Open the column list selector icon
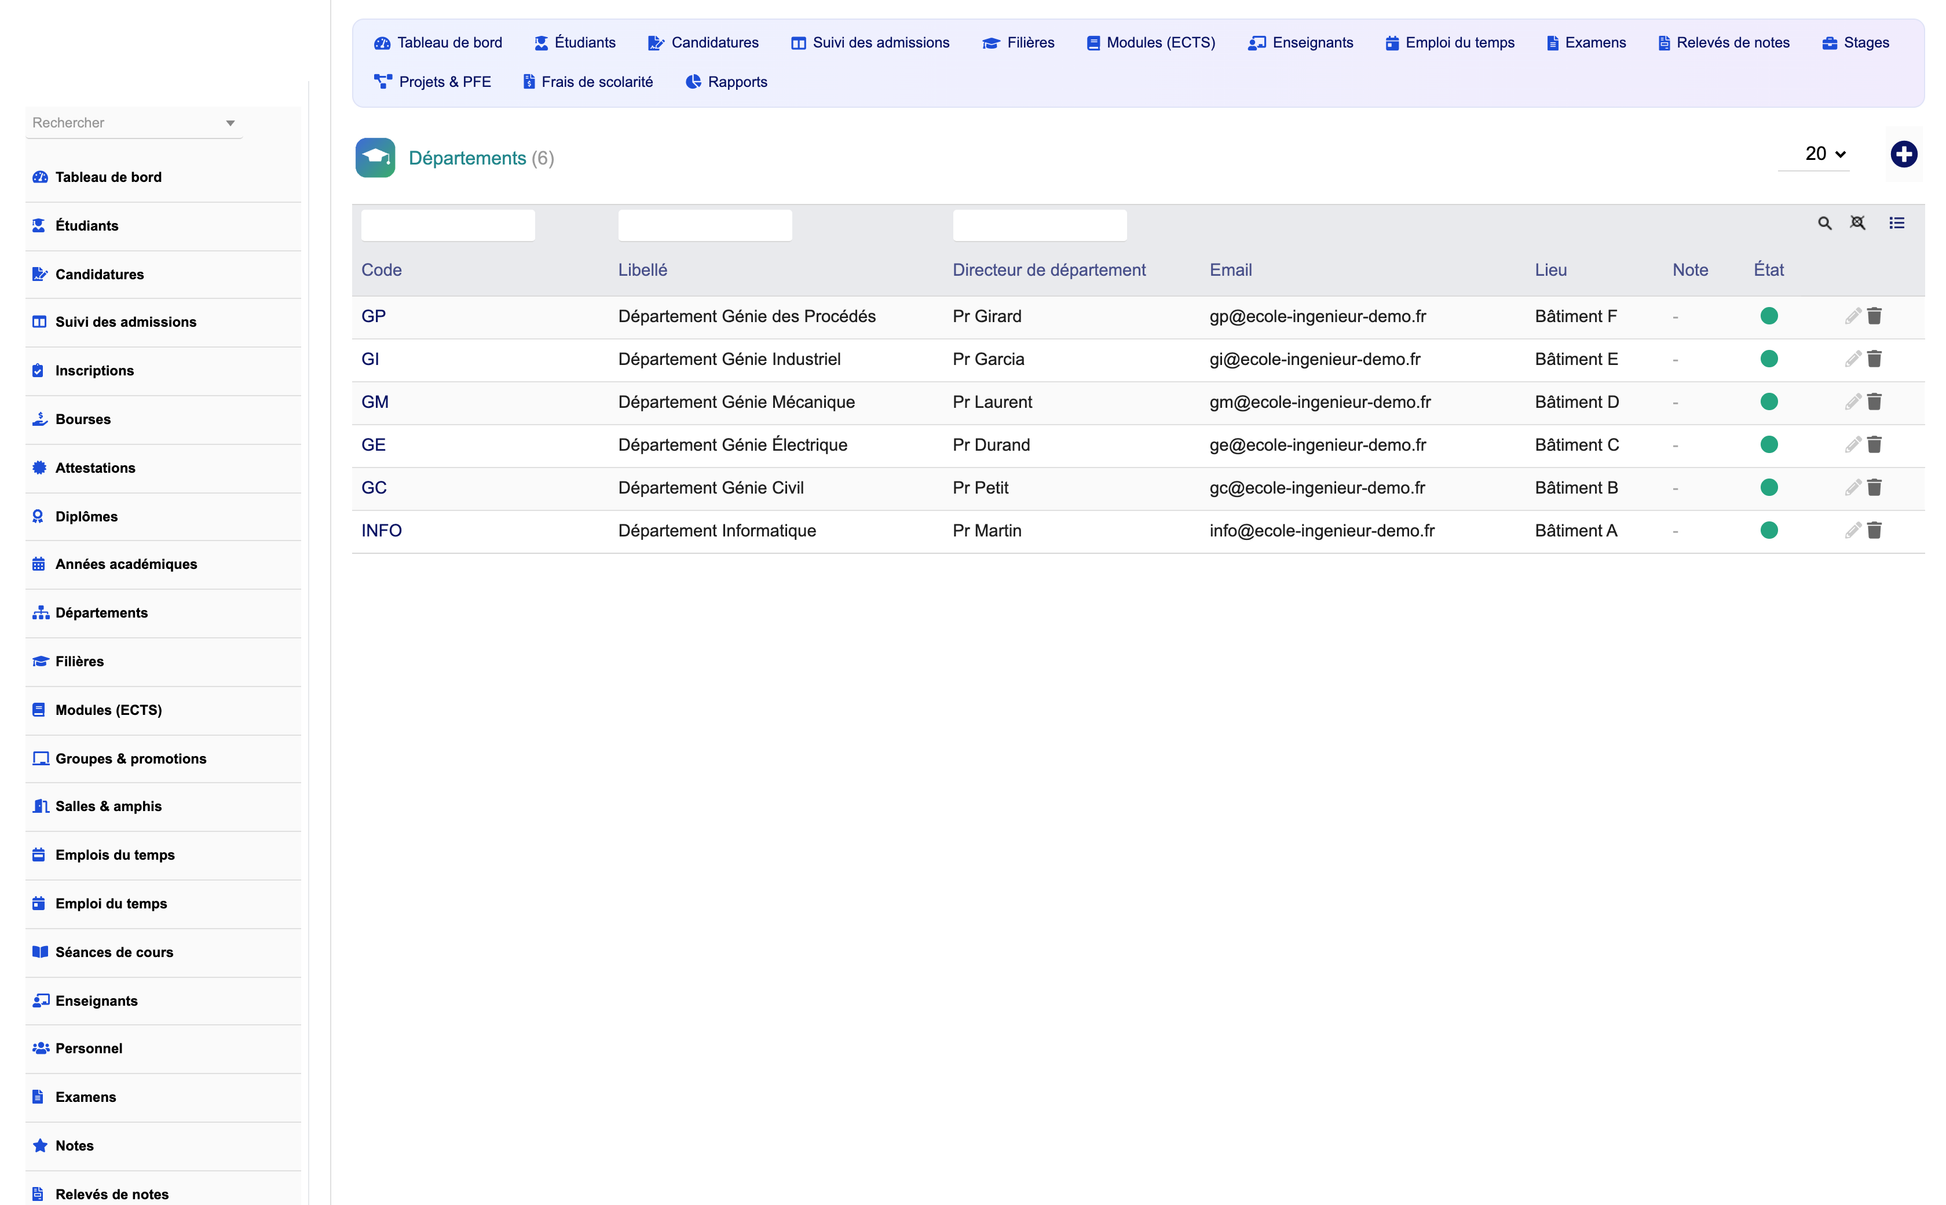Image resolution: width=1946 pixels, height=1205 pixels. click(x=1896, y=223)
